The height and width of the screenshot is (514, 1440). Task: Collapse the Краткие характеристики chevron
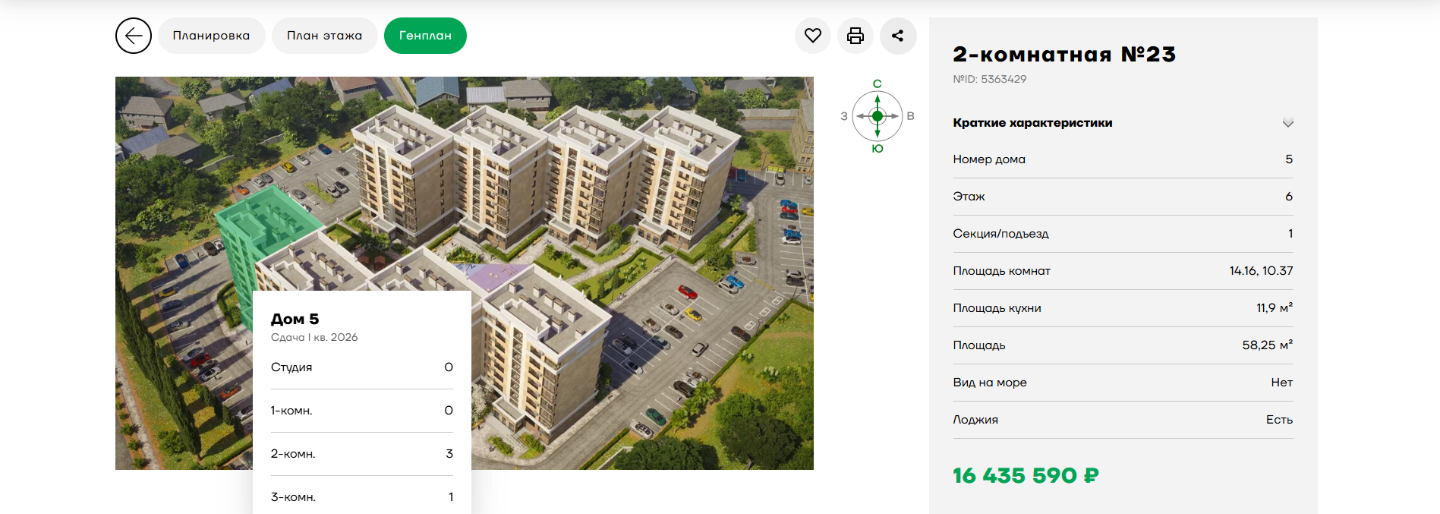(x=1288, y=123)
